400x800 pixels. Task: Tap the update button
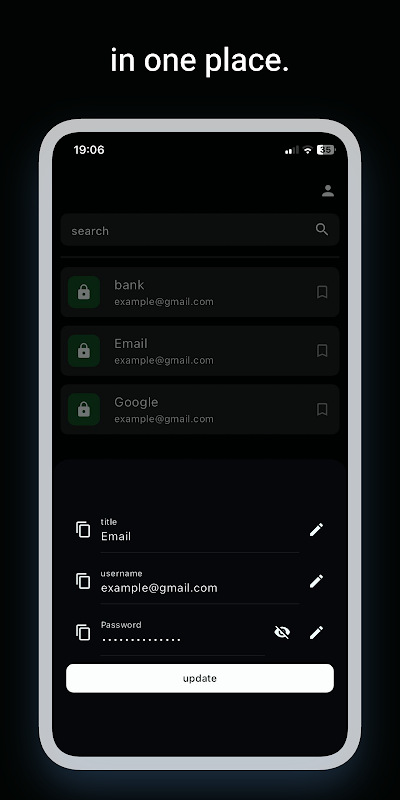pos(200,678)
